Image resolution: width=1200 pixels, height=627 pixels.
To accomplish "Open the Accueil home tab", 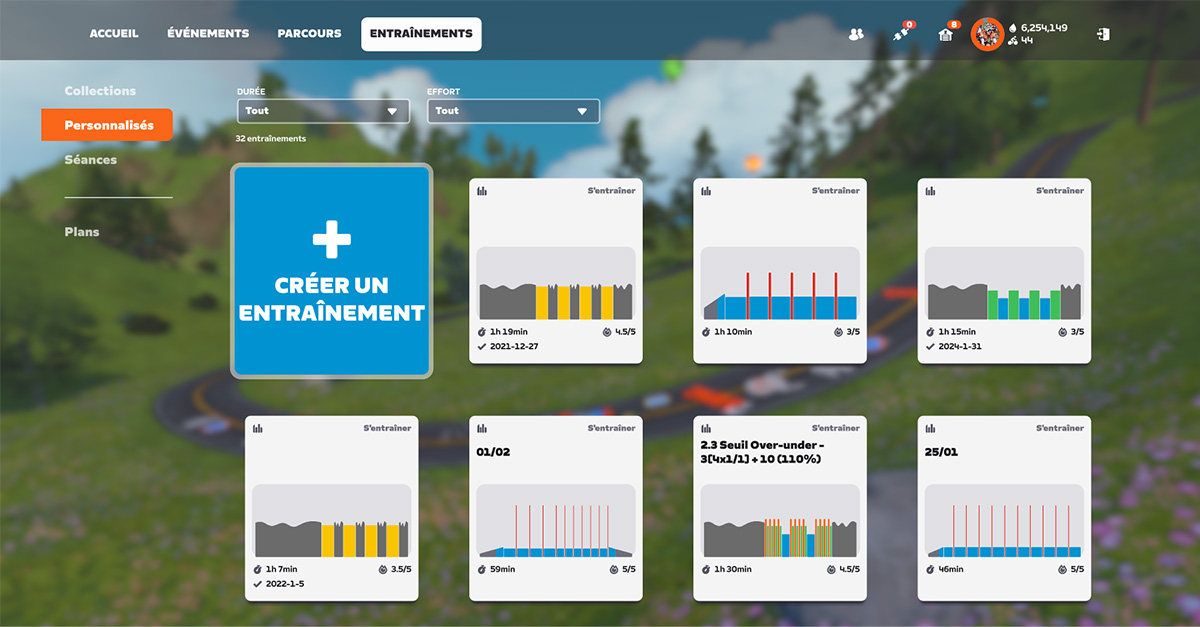I will point(114,34).
